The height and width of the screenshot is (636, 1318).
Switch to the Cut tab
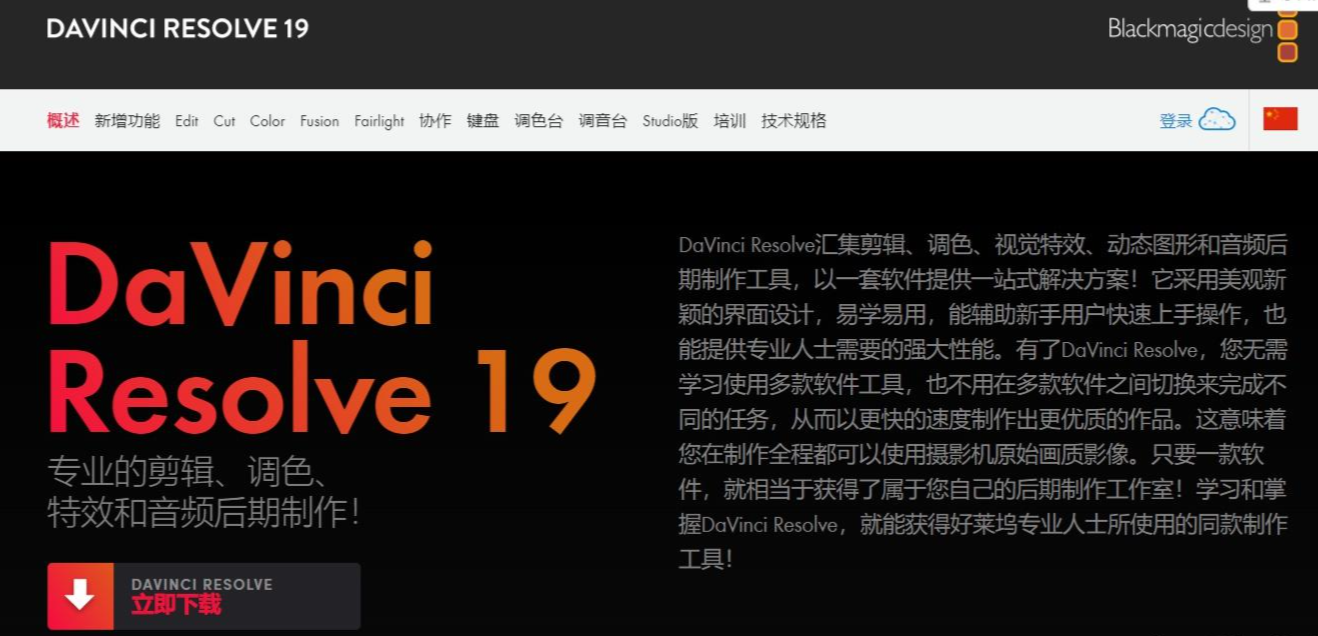(x=224, y=121)
